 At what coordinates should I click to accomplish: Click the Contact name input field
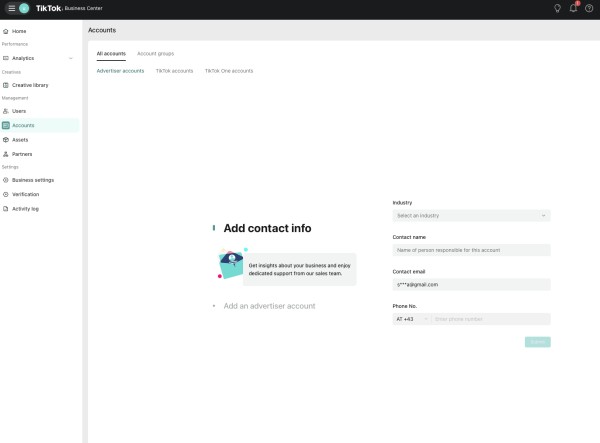point(471,250)
